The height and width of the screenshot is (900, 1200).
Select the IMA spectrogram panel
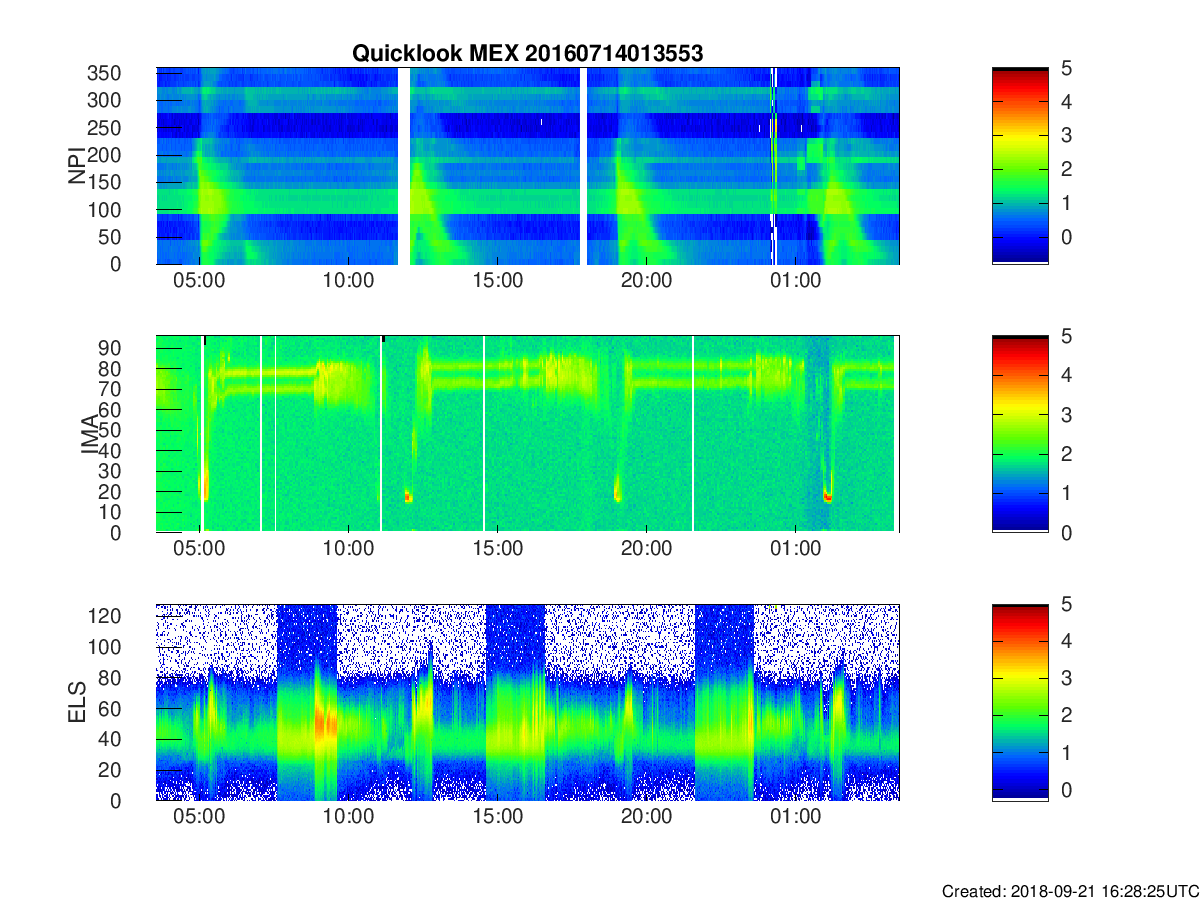tap(528, 434)
